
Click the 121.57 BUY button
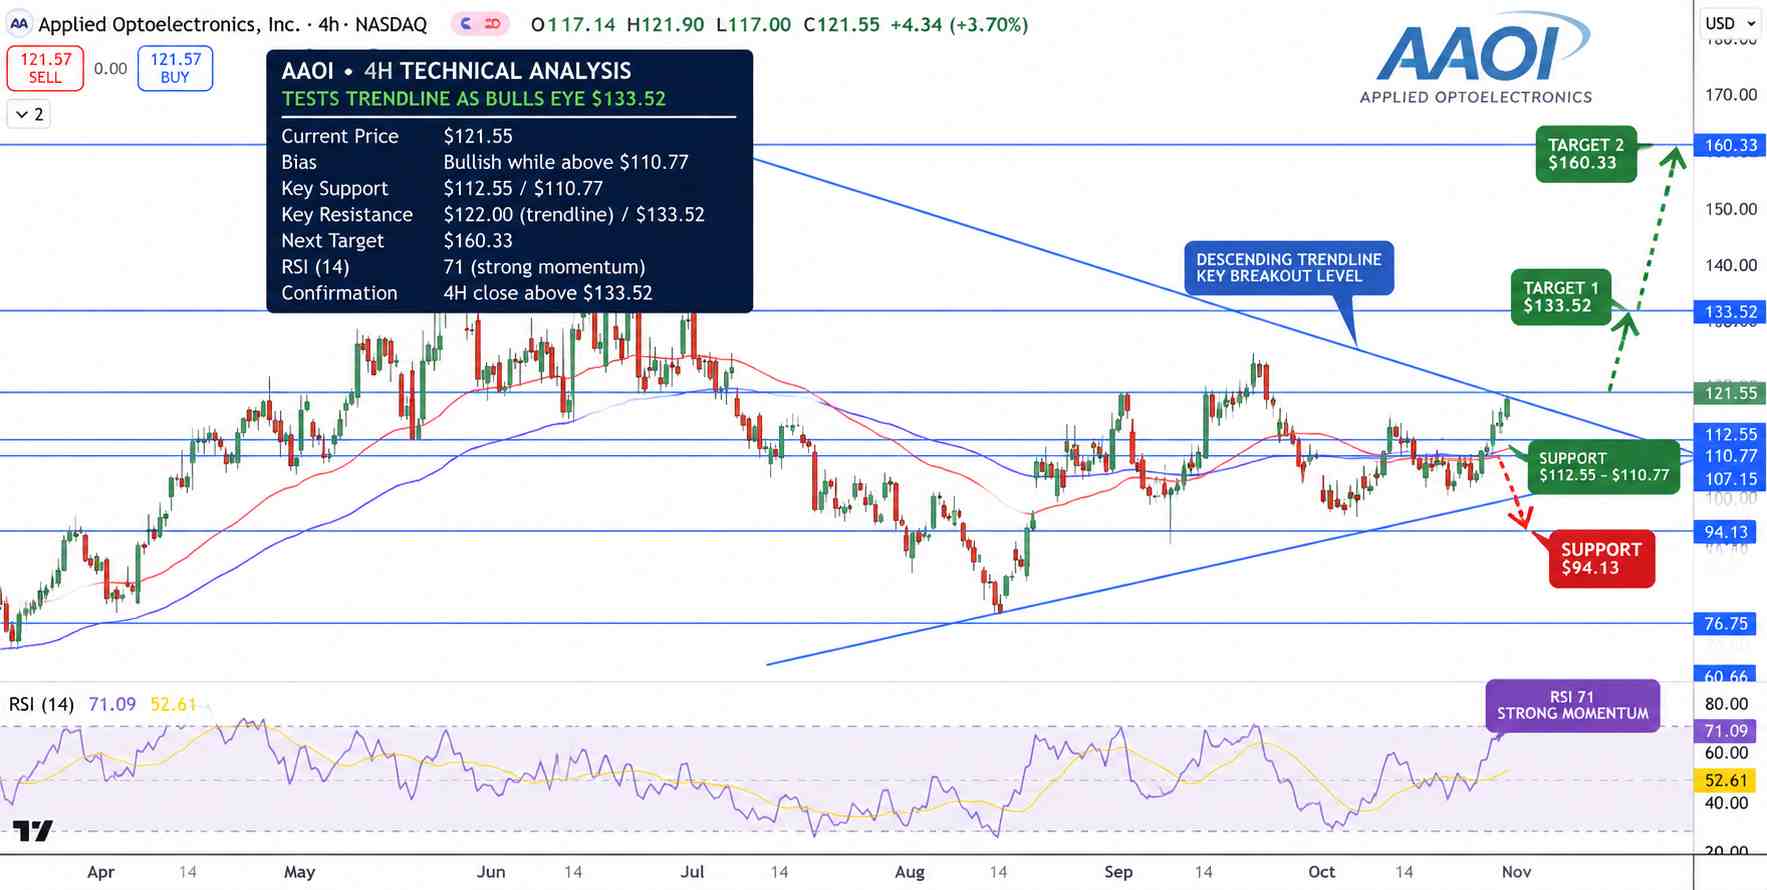(175, 68)
